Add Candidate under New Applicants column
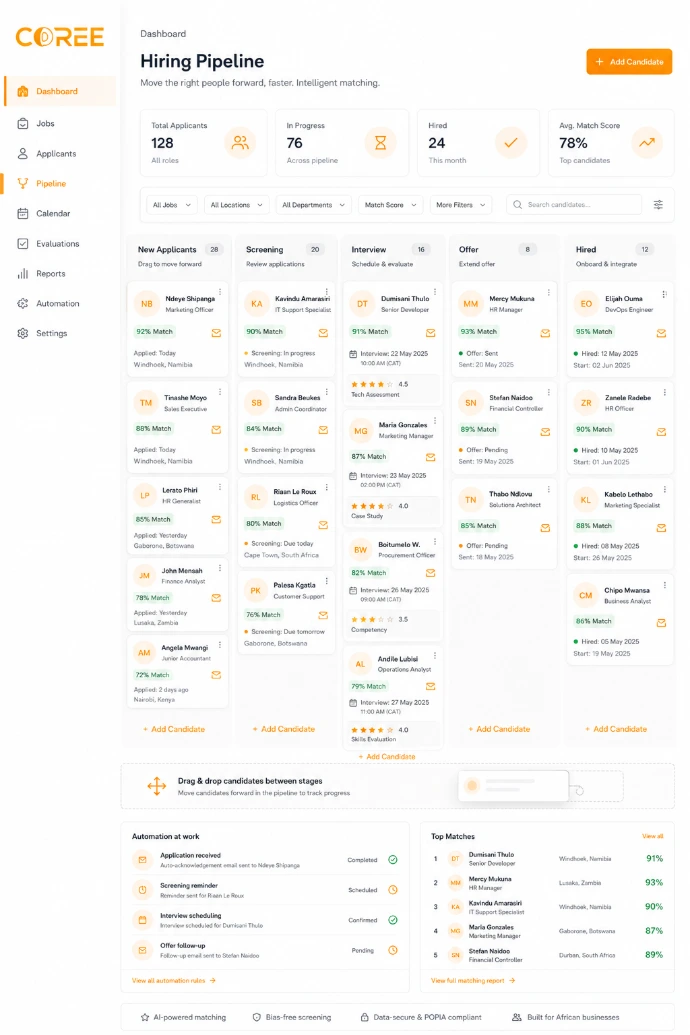Image resolution: width=690 pixels, height=1035 pixels. 174,729
